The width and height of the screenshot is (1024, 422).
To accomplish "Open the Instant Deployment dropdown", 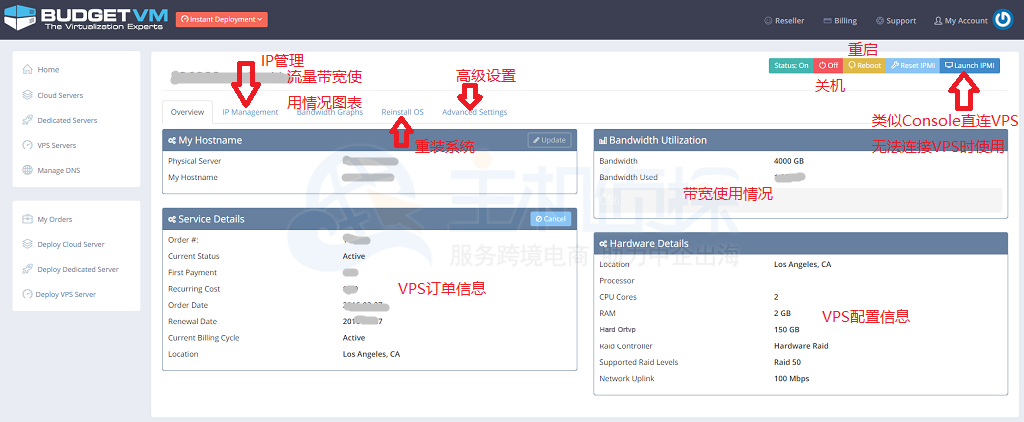I will coord(221,20).
